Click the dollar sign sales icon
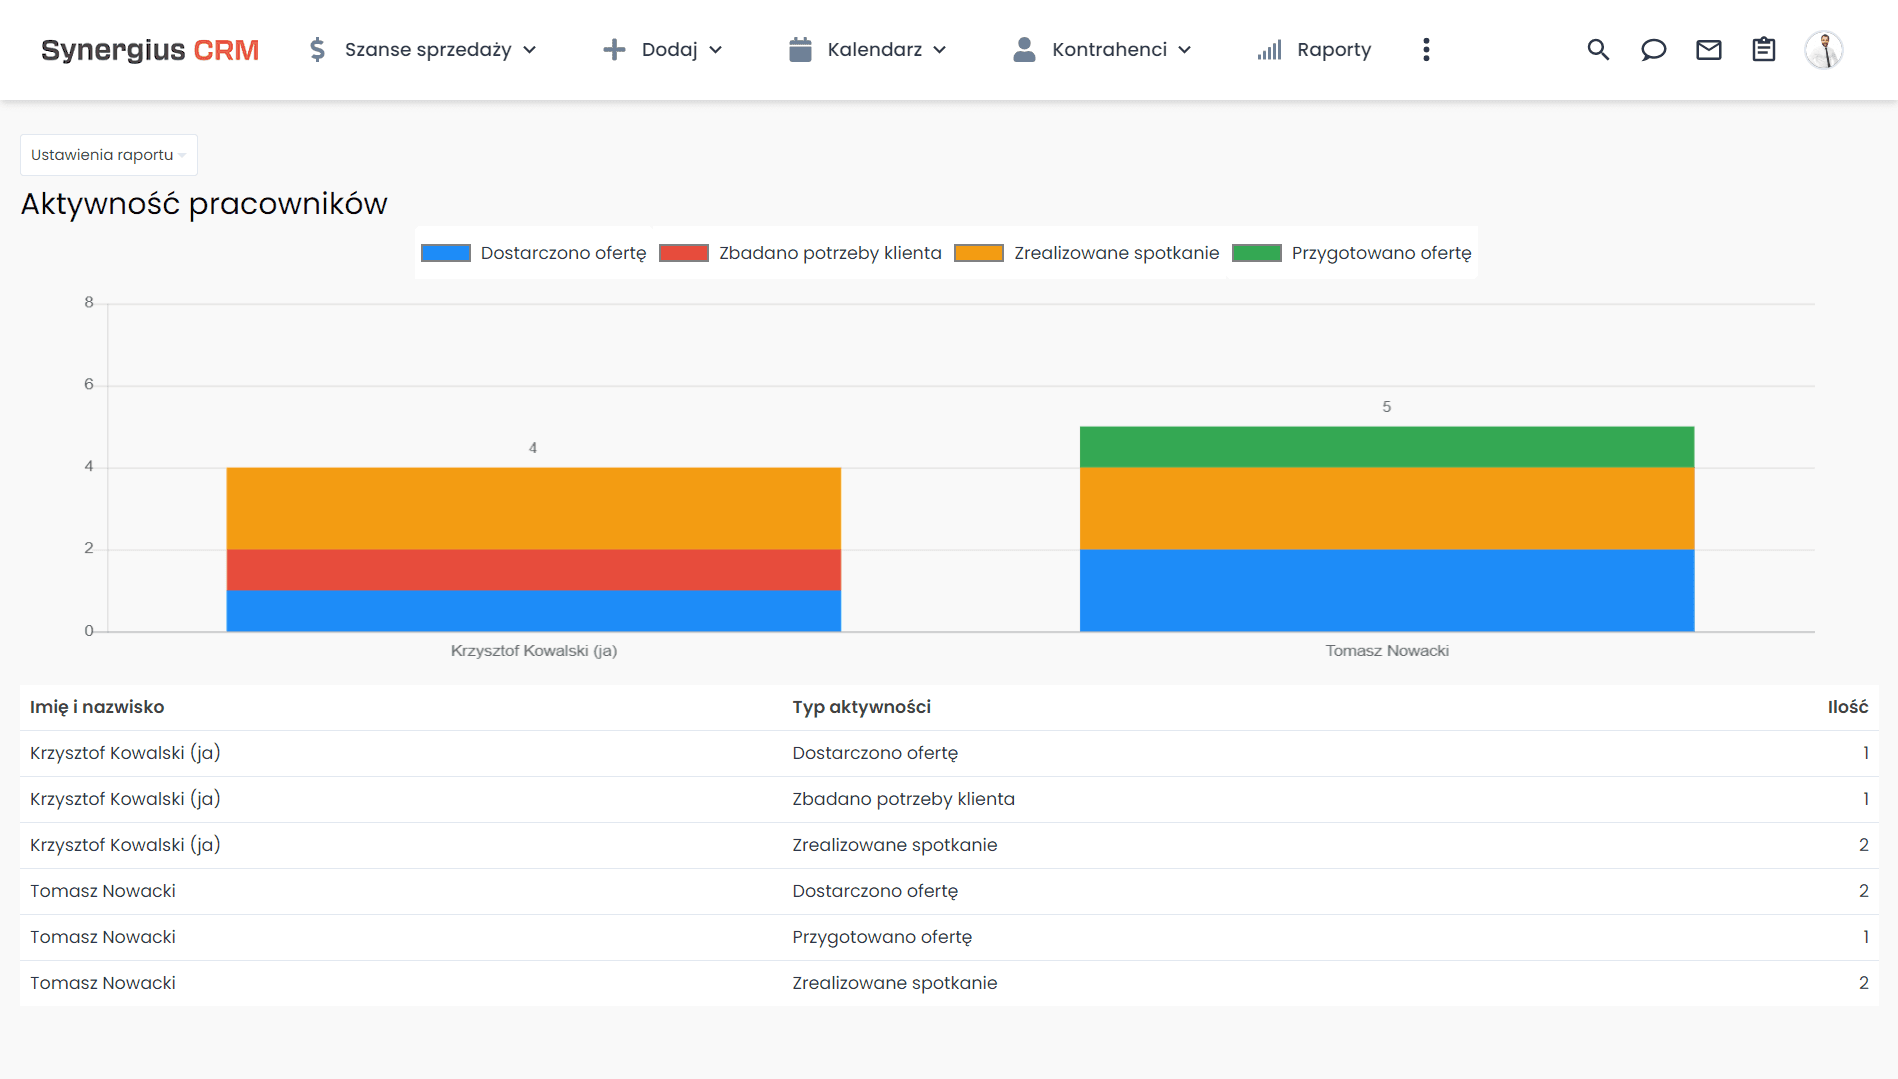Screen dimensions: 1898x1079 pos(317,50)
